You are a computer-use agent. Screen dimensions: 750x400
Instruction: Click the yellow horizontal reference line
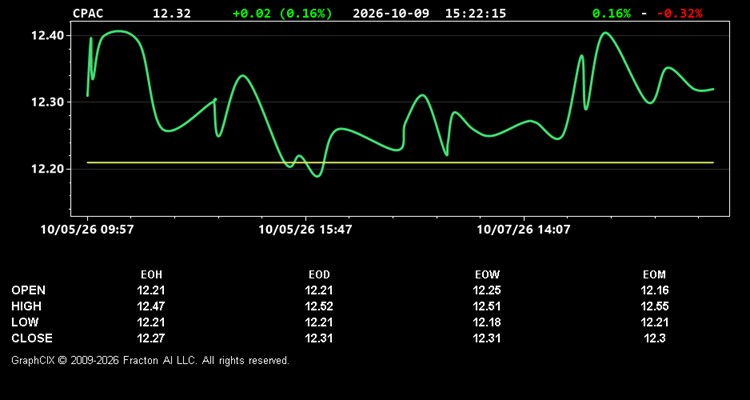[400, 163]
